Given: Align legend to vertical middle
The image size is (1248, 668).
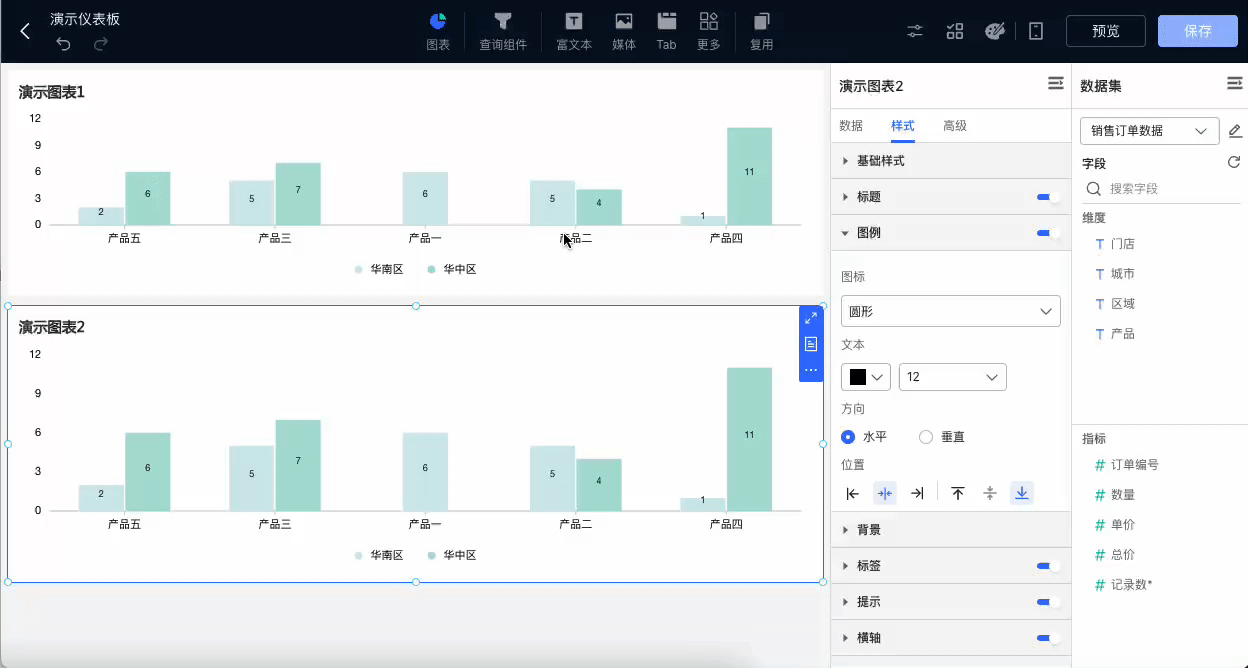Looking at the screenshot, I should tap(990, 493).
